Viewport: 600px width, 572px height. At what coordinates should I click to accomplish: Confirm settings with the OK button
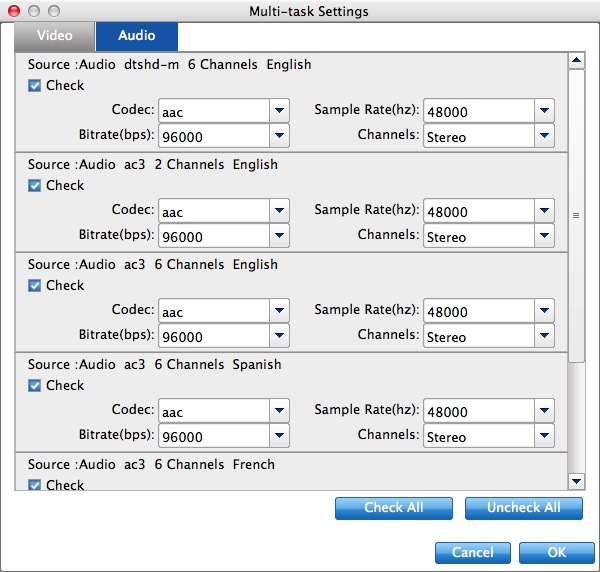pos(557,553)
